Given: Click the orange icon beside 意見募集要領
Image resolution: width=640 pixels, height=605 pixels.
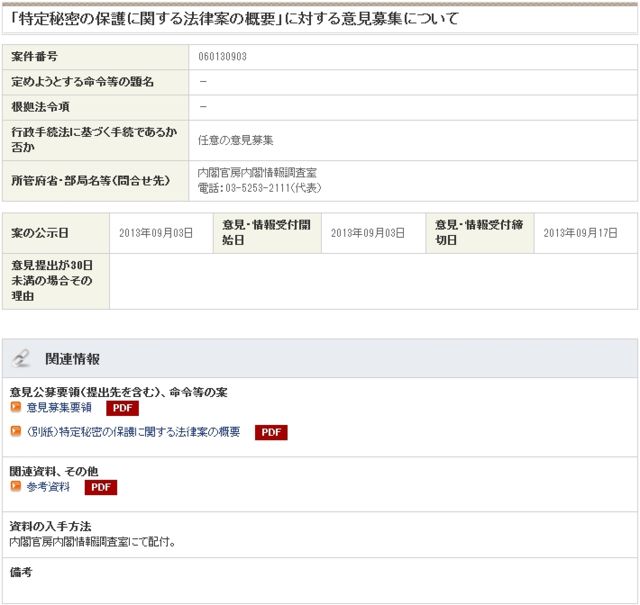Looking at the screenshot, I should pyautogui.click(x=16, y=408).
